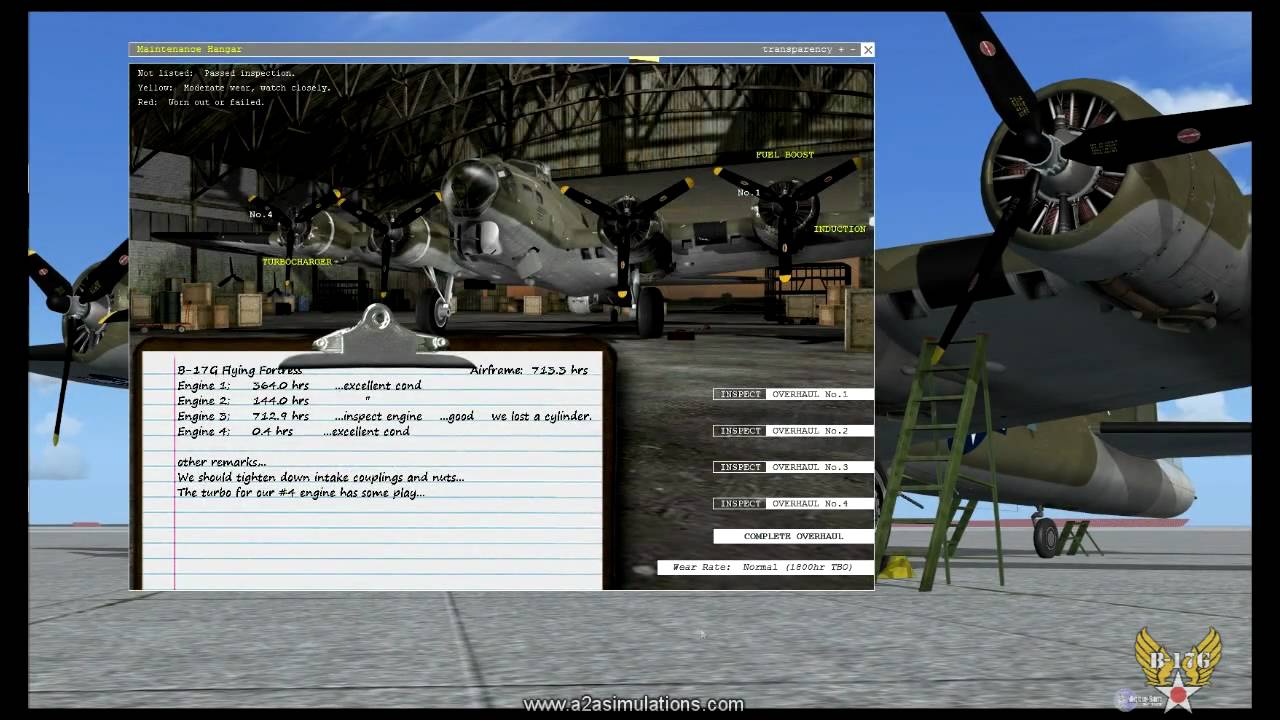Viewport: 1280px width, 720px height.
Task: Click the Engine 2 row on the clipboard
Action: (273, 401)
